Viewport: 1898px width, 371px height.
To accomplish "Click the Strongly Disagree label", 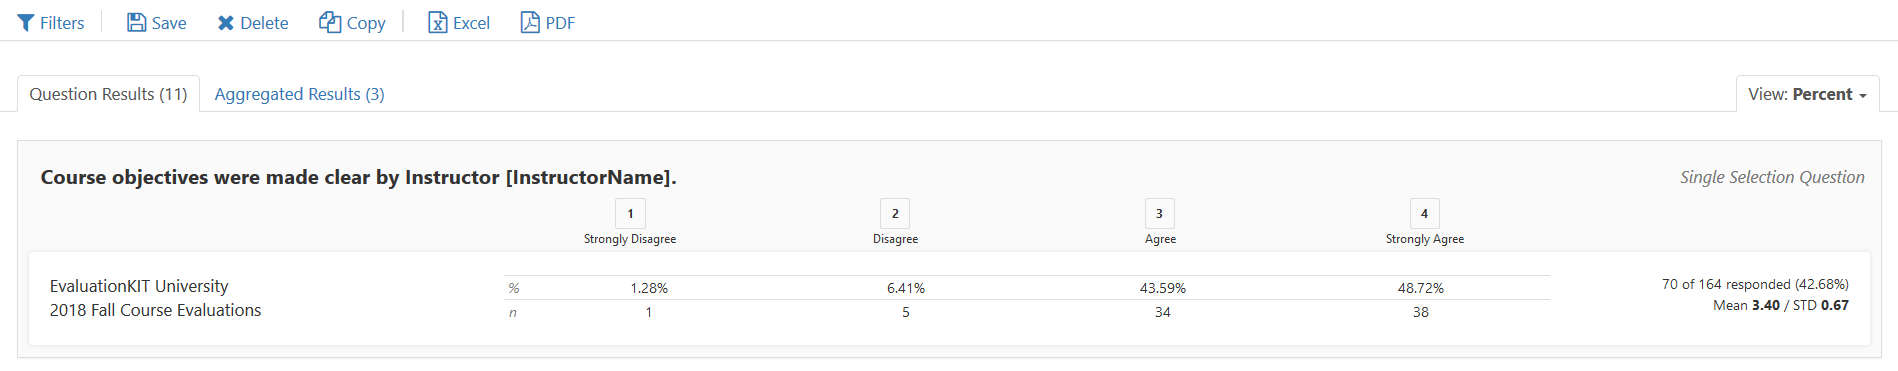I will (x=630, y=239).
